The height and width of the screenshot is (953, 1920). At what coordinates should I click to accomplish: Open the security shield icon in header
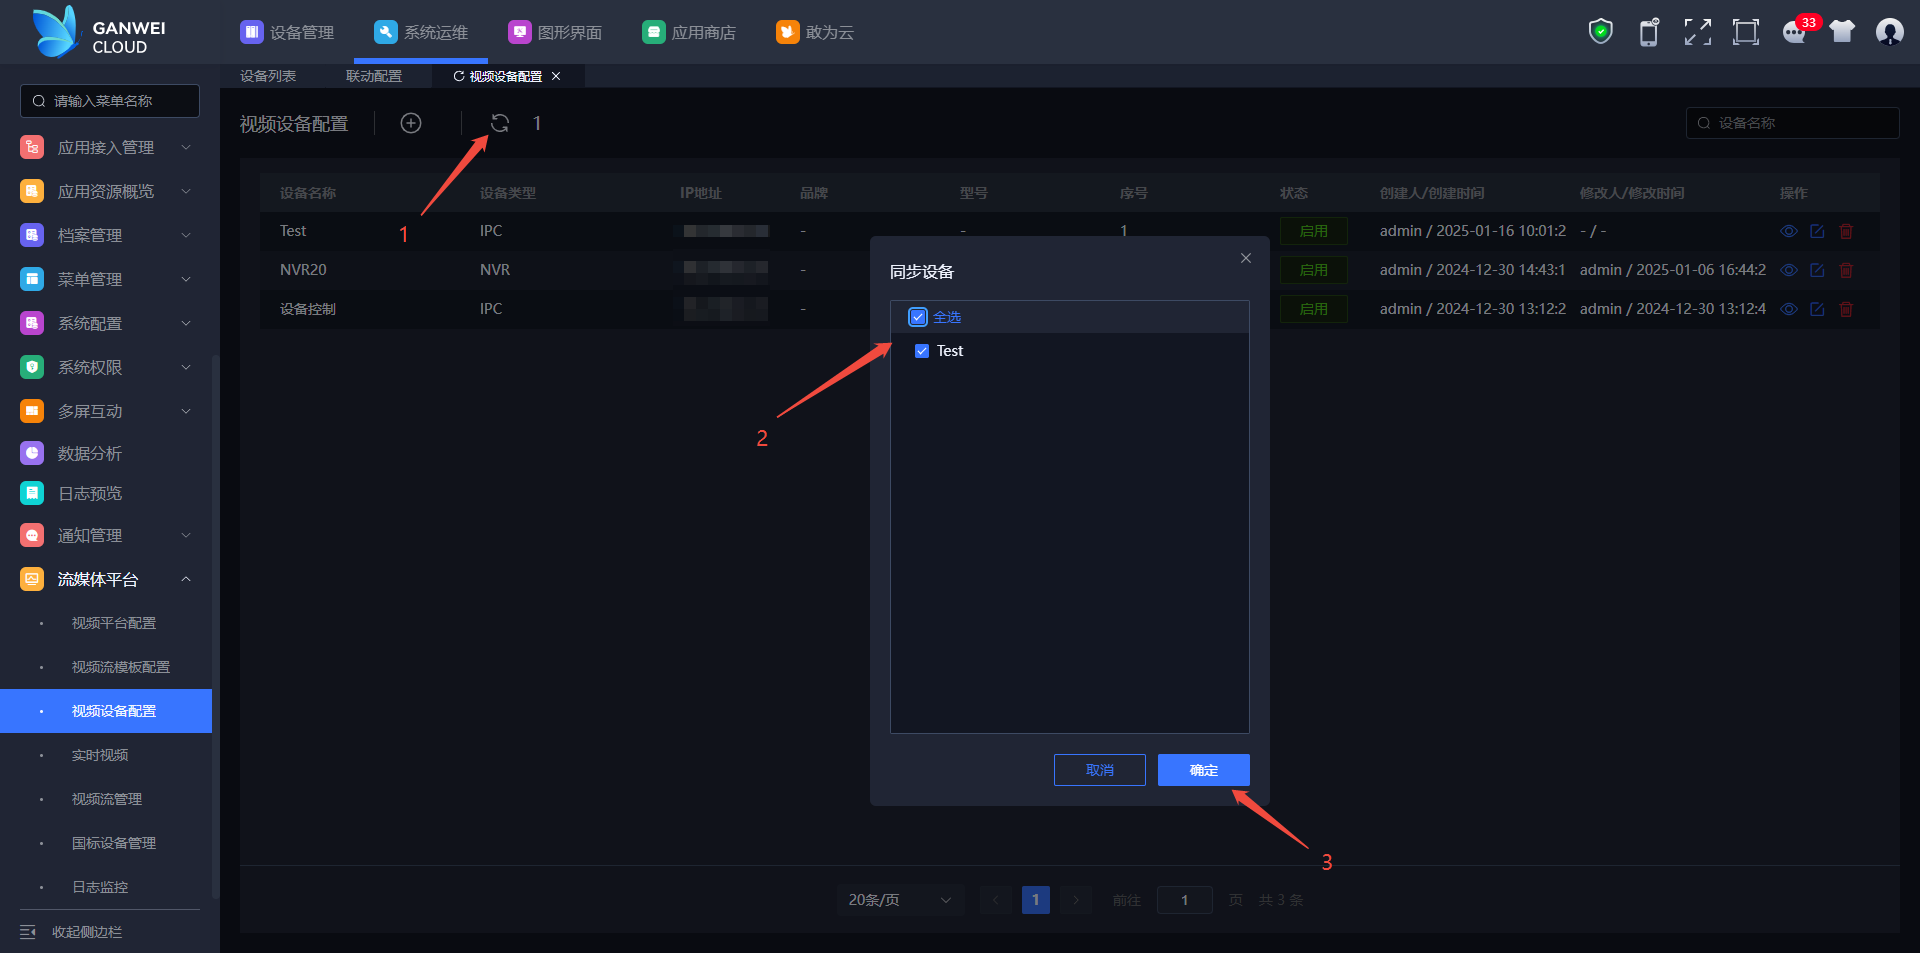click(1600, 32)
